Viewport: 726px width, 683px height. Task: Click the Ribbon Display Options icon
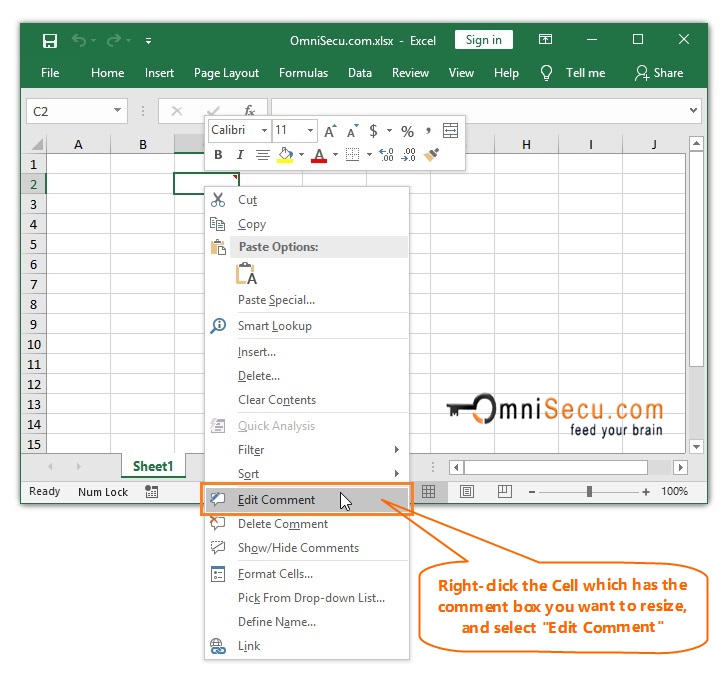(x=545, y=40)
